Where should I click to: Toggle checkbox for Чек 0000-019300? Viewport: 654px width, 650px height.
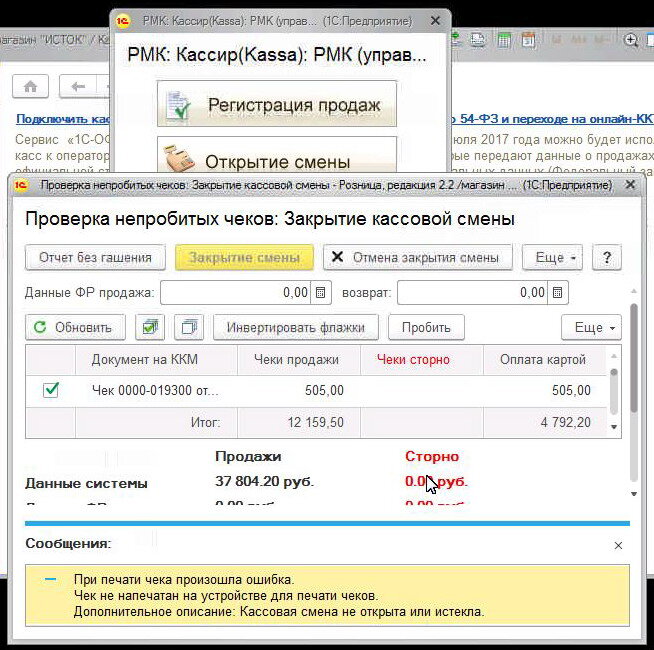[51, 390]
